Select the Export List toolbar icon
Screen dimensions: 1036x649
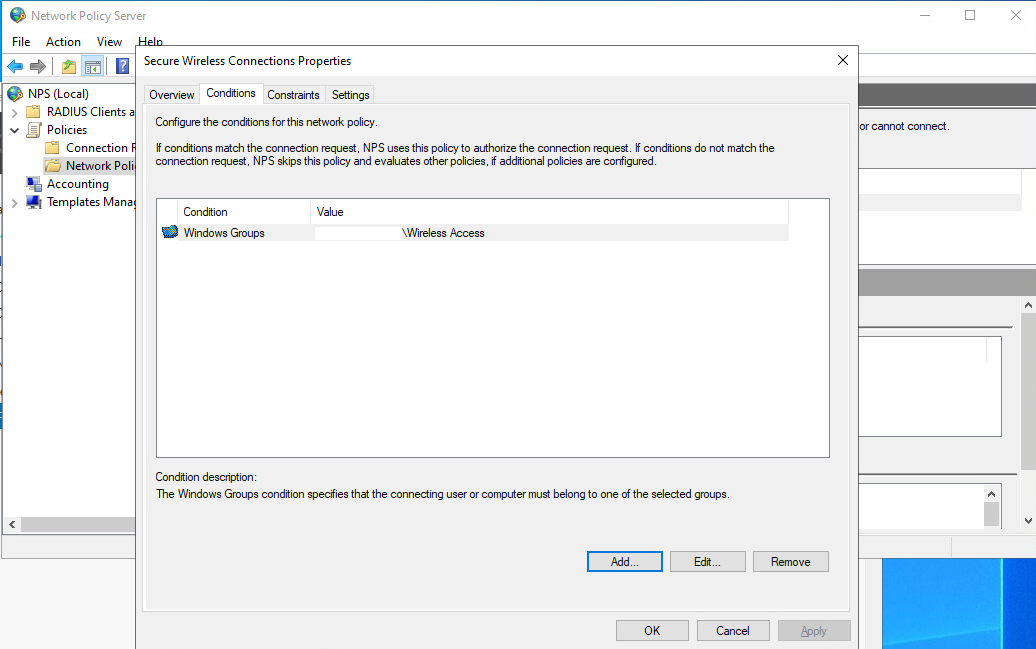[x=67, y=67]
